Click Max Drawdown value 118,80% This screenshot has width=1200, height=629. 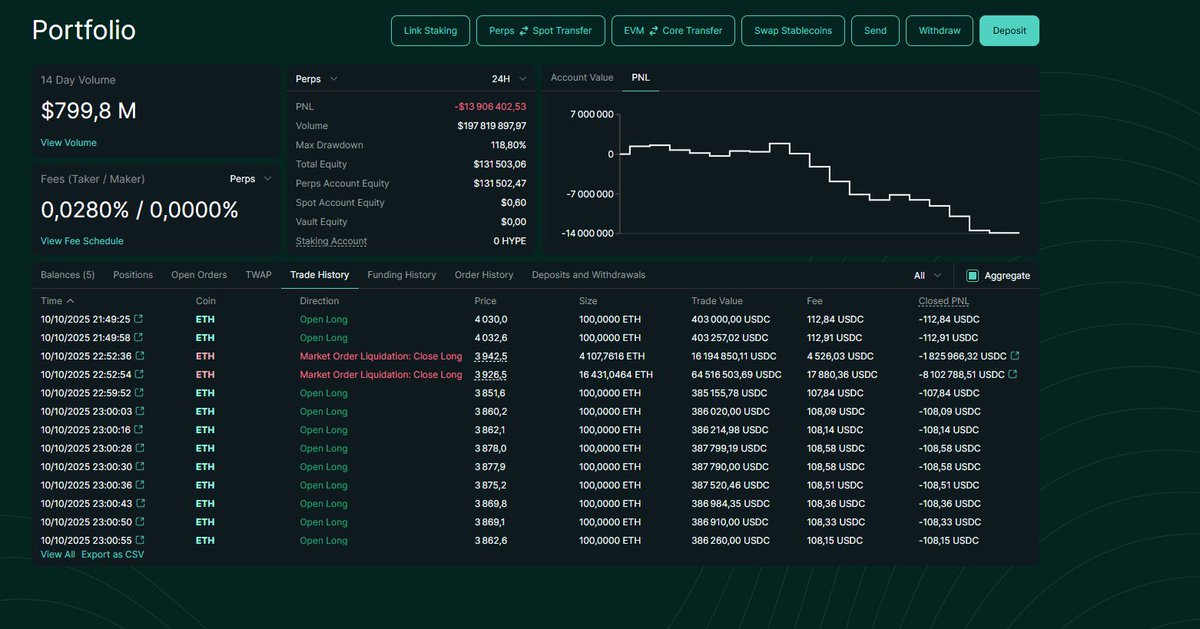tap(508, 145)
